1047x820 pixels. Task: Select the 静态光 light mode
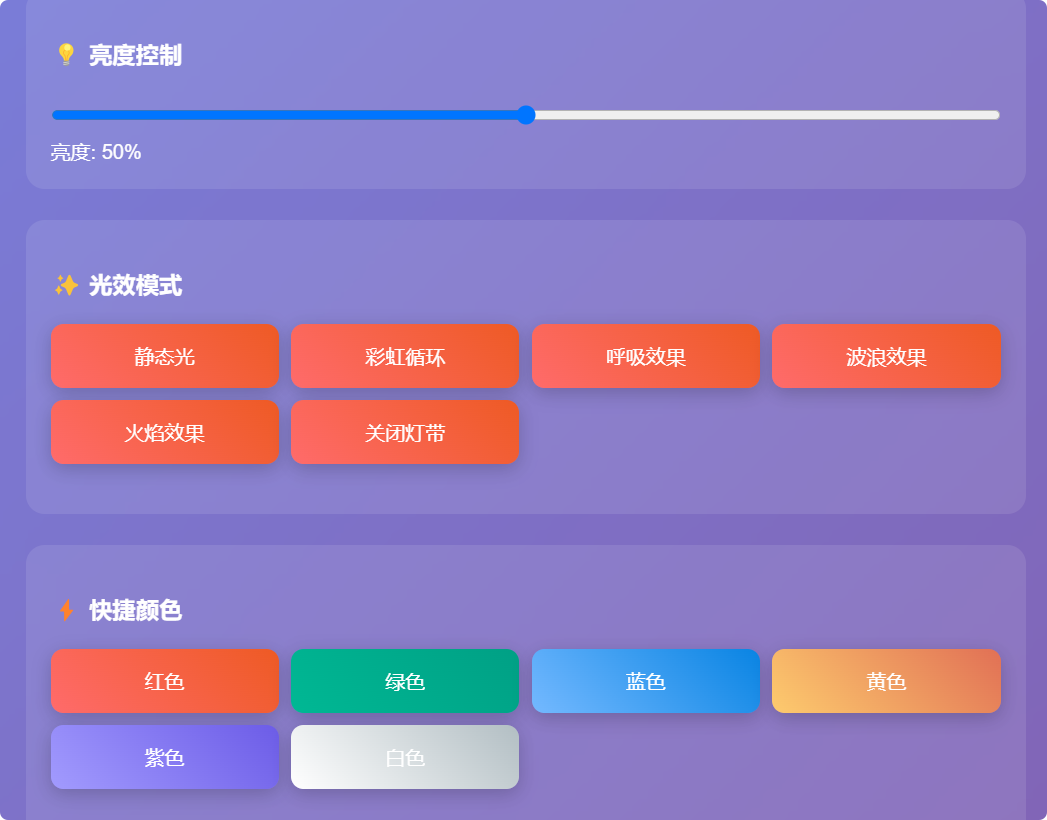click(x=165, y=356)
